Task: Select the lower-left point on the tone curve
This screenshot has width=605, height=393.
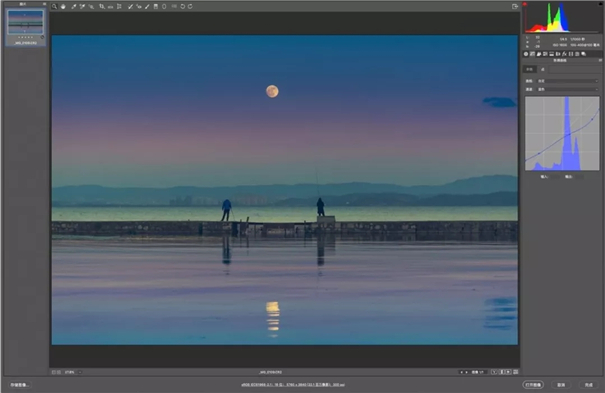Action: 539,153
